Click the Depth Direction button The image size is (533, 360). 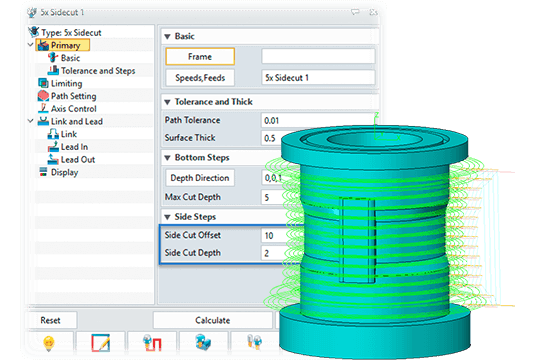[x=200, y=178]
